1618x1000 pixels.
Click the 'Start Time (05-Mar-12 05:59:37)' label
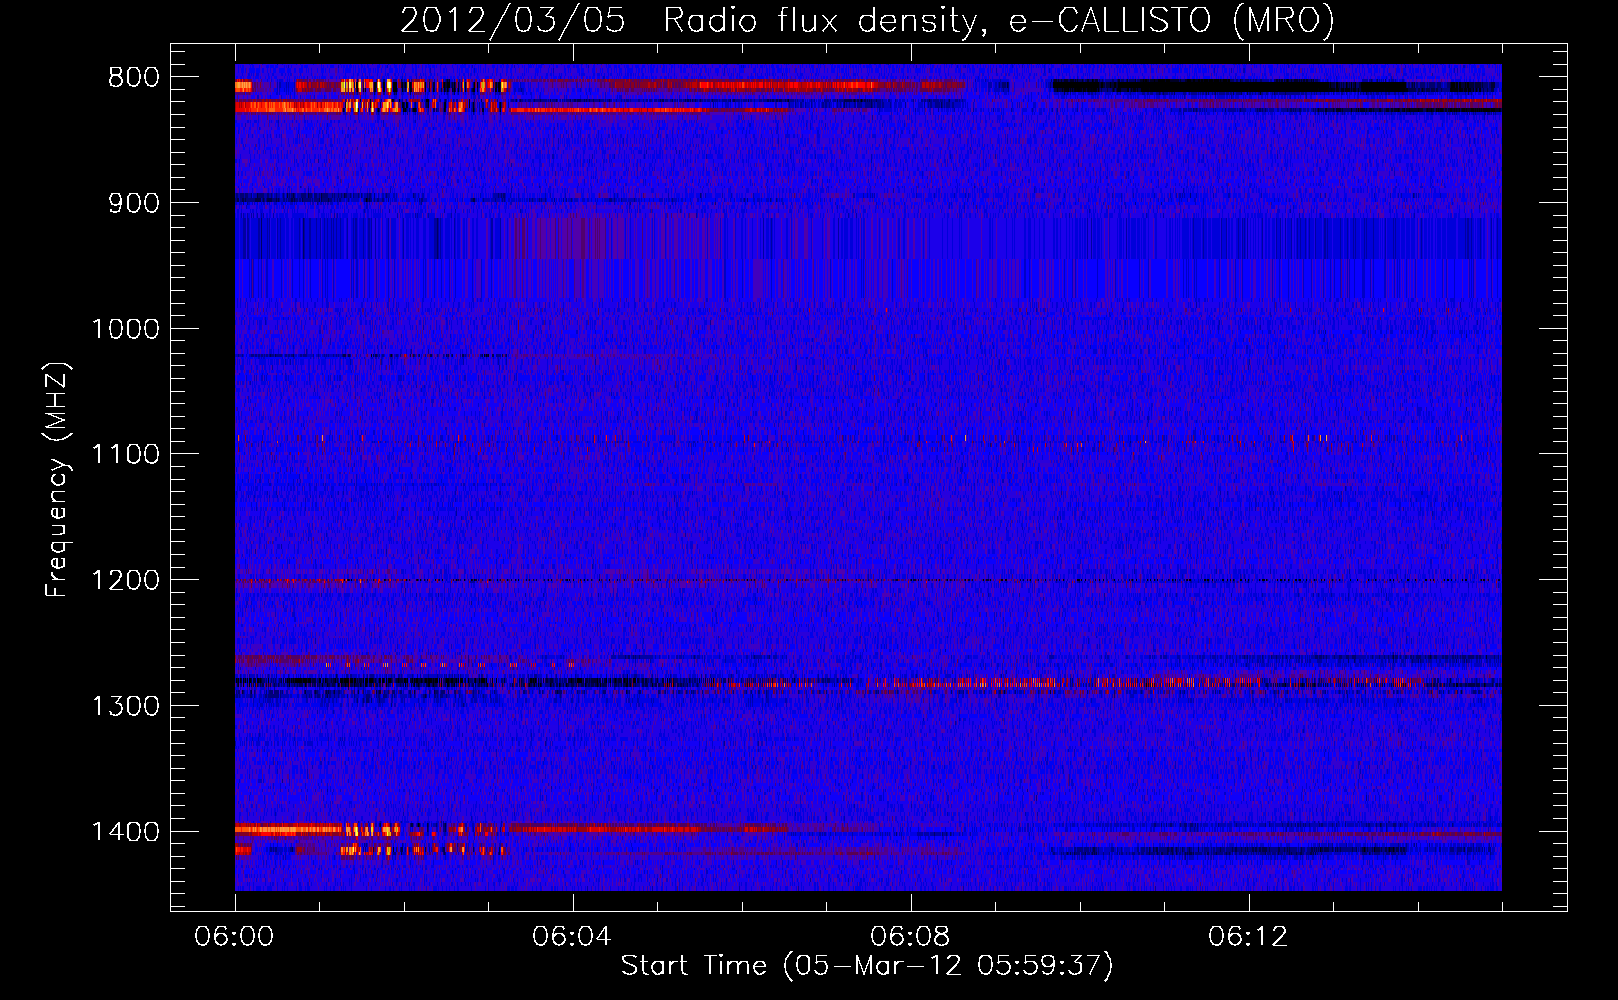[x=867, y=966]
